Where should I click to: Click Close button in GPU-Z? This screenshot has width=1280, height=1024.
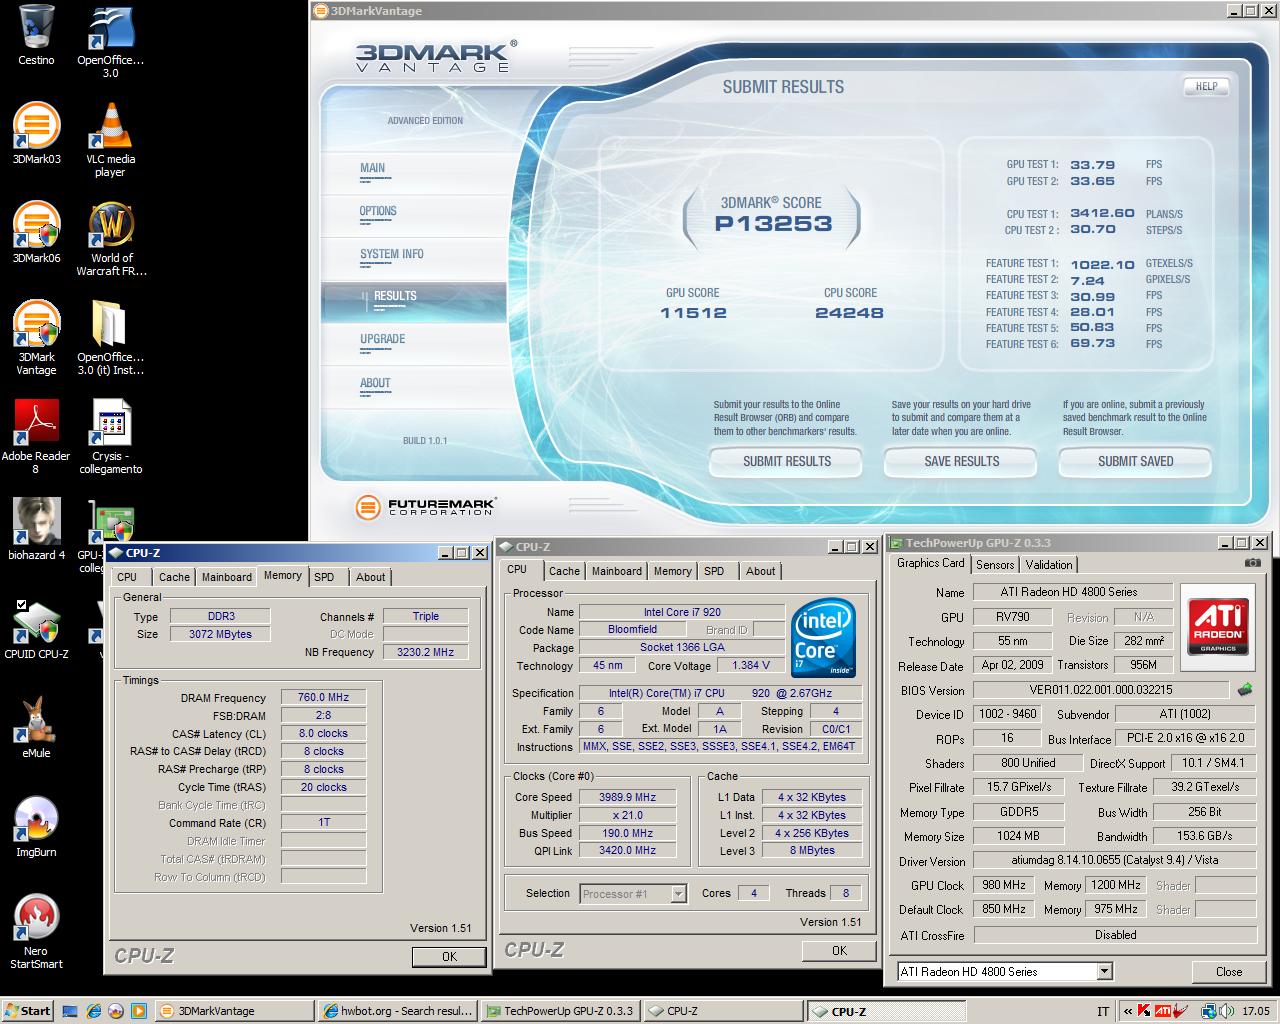(x=1229, y=971)
